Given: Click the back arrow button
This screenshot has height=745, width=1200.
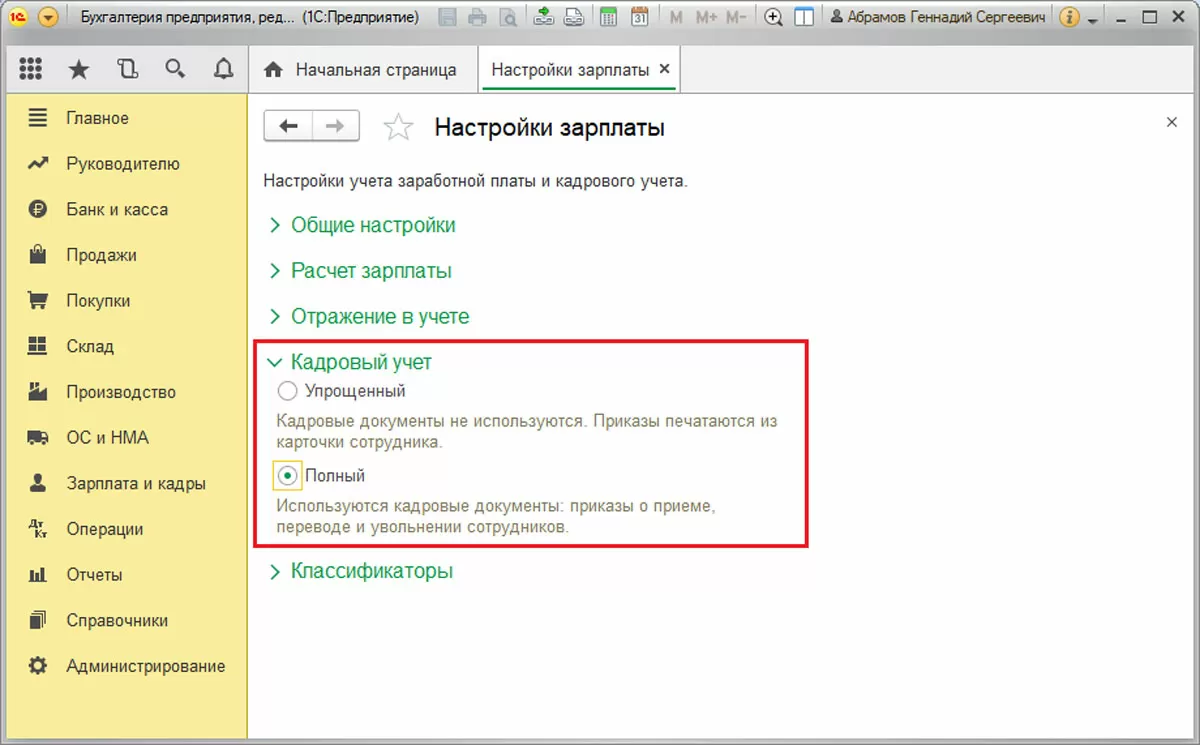Looking at the screenshot, I should [x=288, y=126].
